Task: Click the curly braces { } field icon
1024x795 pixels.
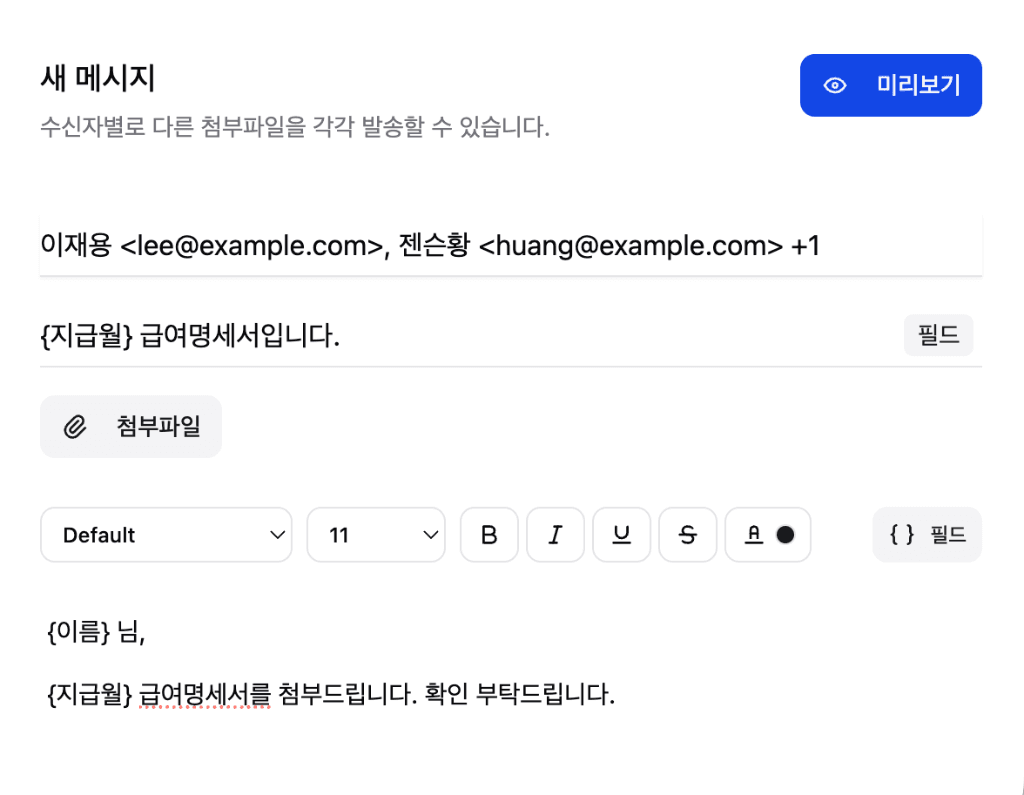Action: tap(902, 535)
